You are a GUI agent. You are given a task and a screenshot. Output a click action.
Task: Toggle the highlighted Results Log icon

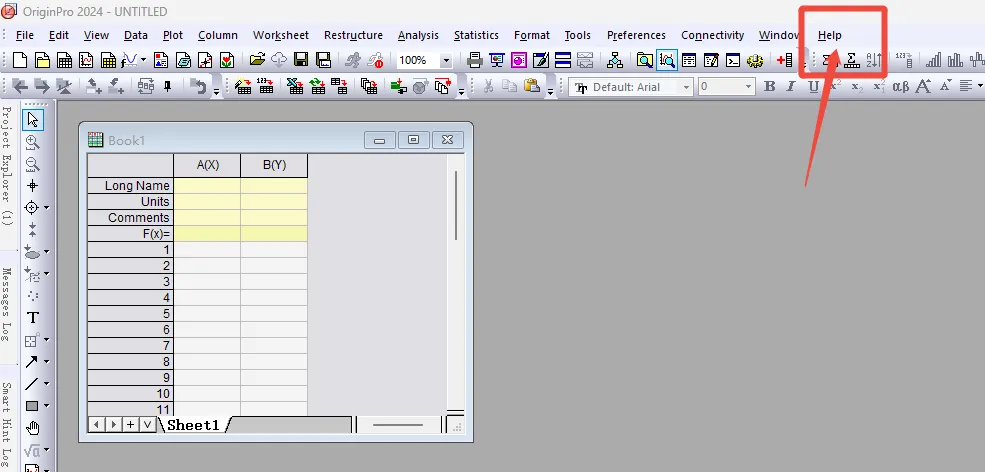click(x=667, y=60)
